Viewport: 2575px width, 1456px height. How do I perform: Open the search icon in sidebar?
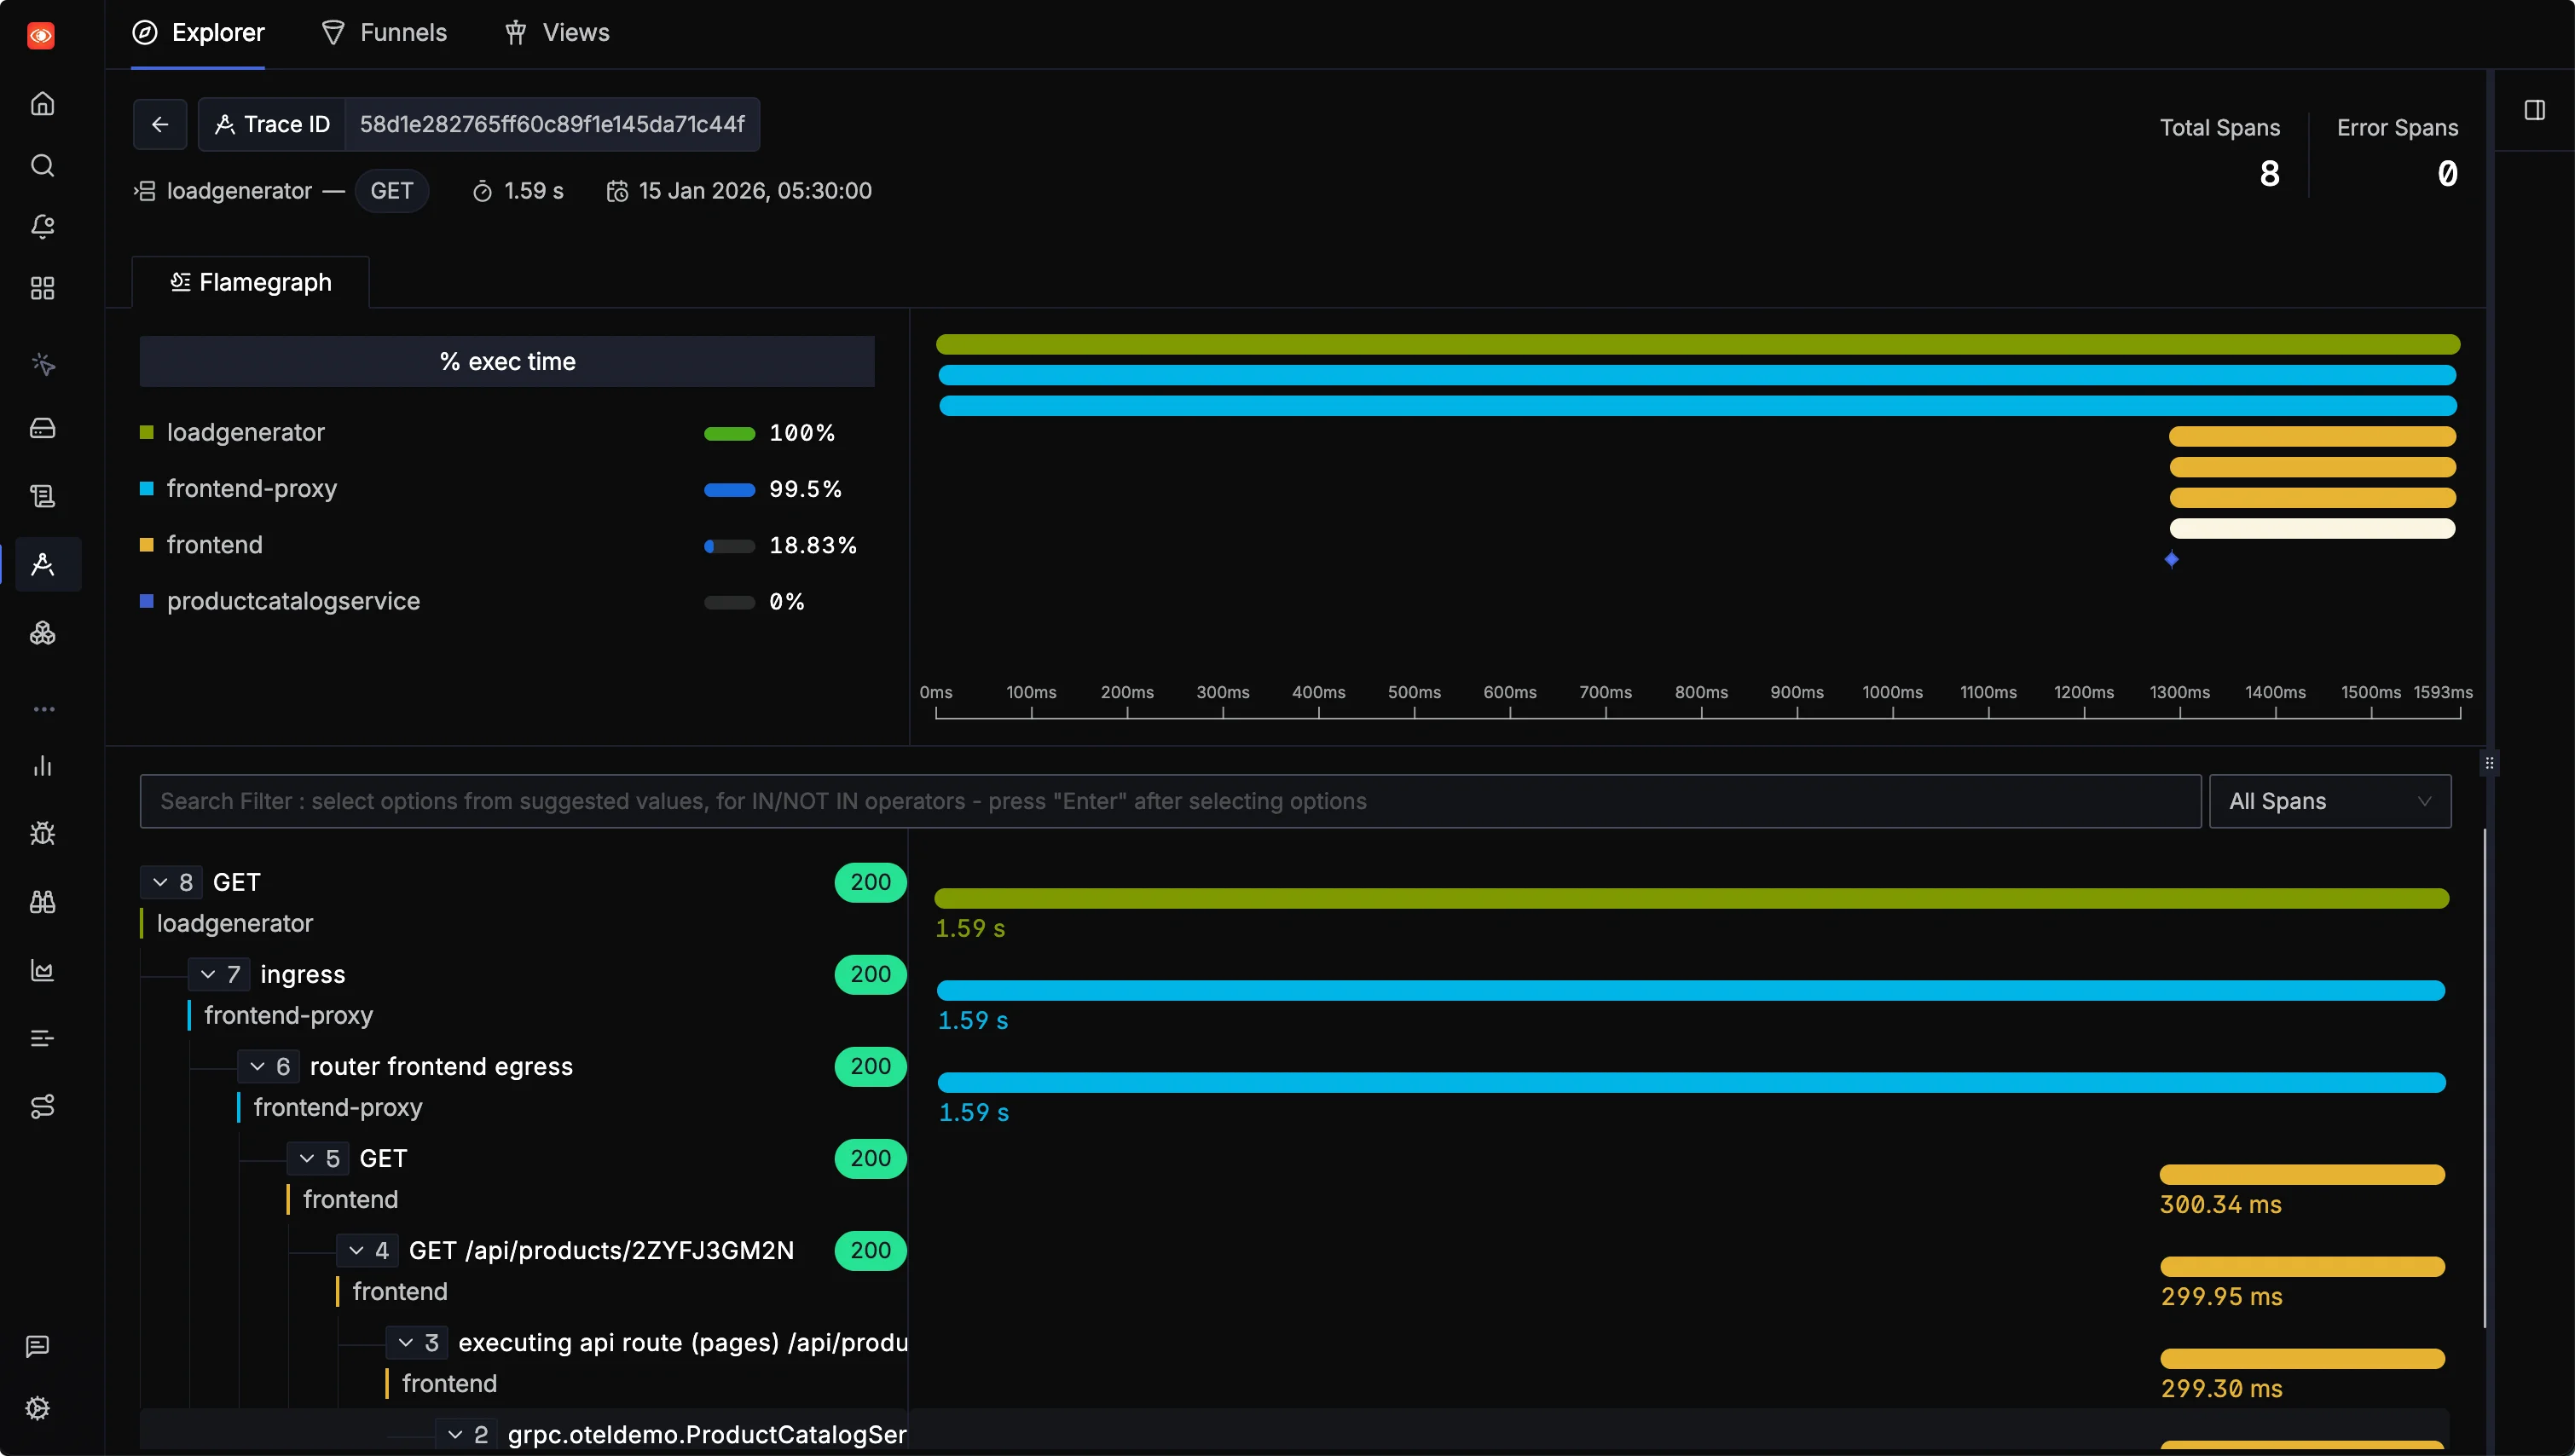(42, 165)
